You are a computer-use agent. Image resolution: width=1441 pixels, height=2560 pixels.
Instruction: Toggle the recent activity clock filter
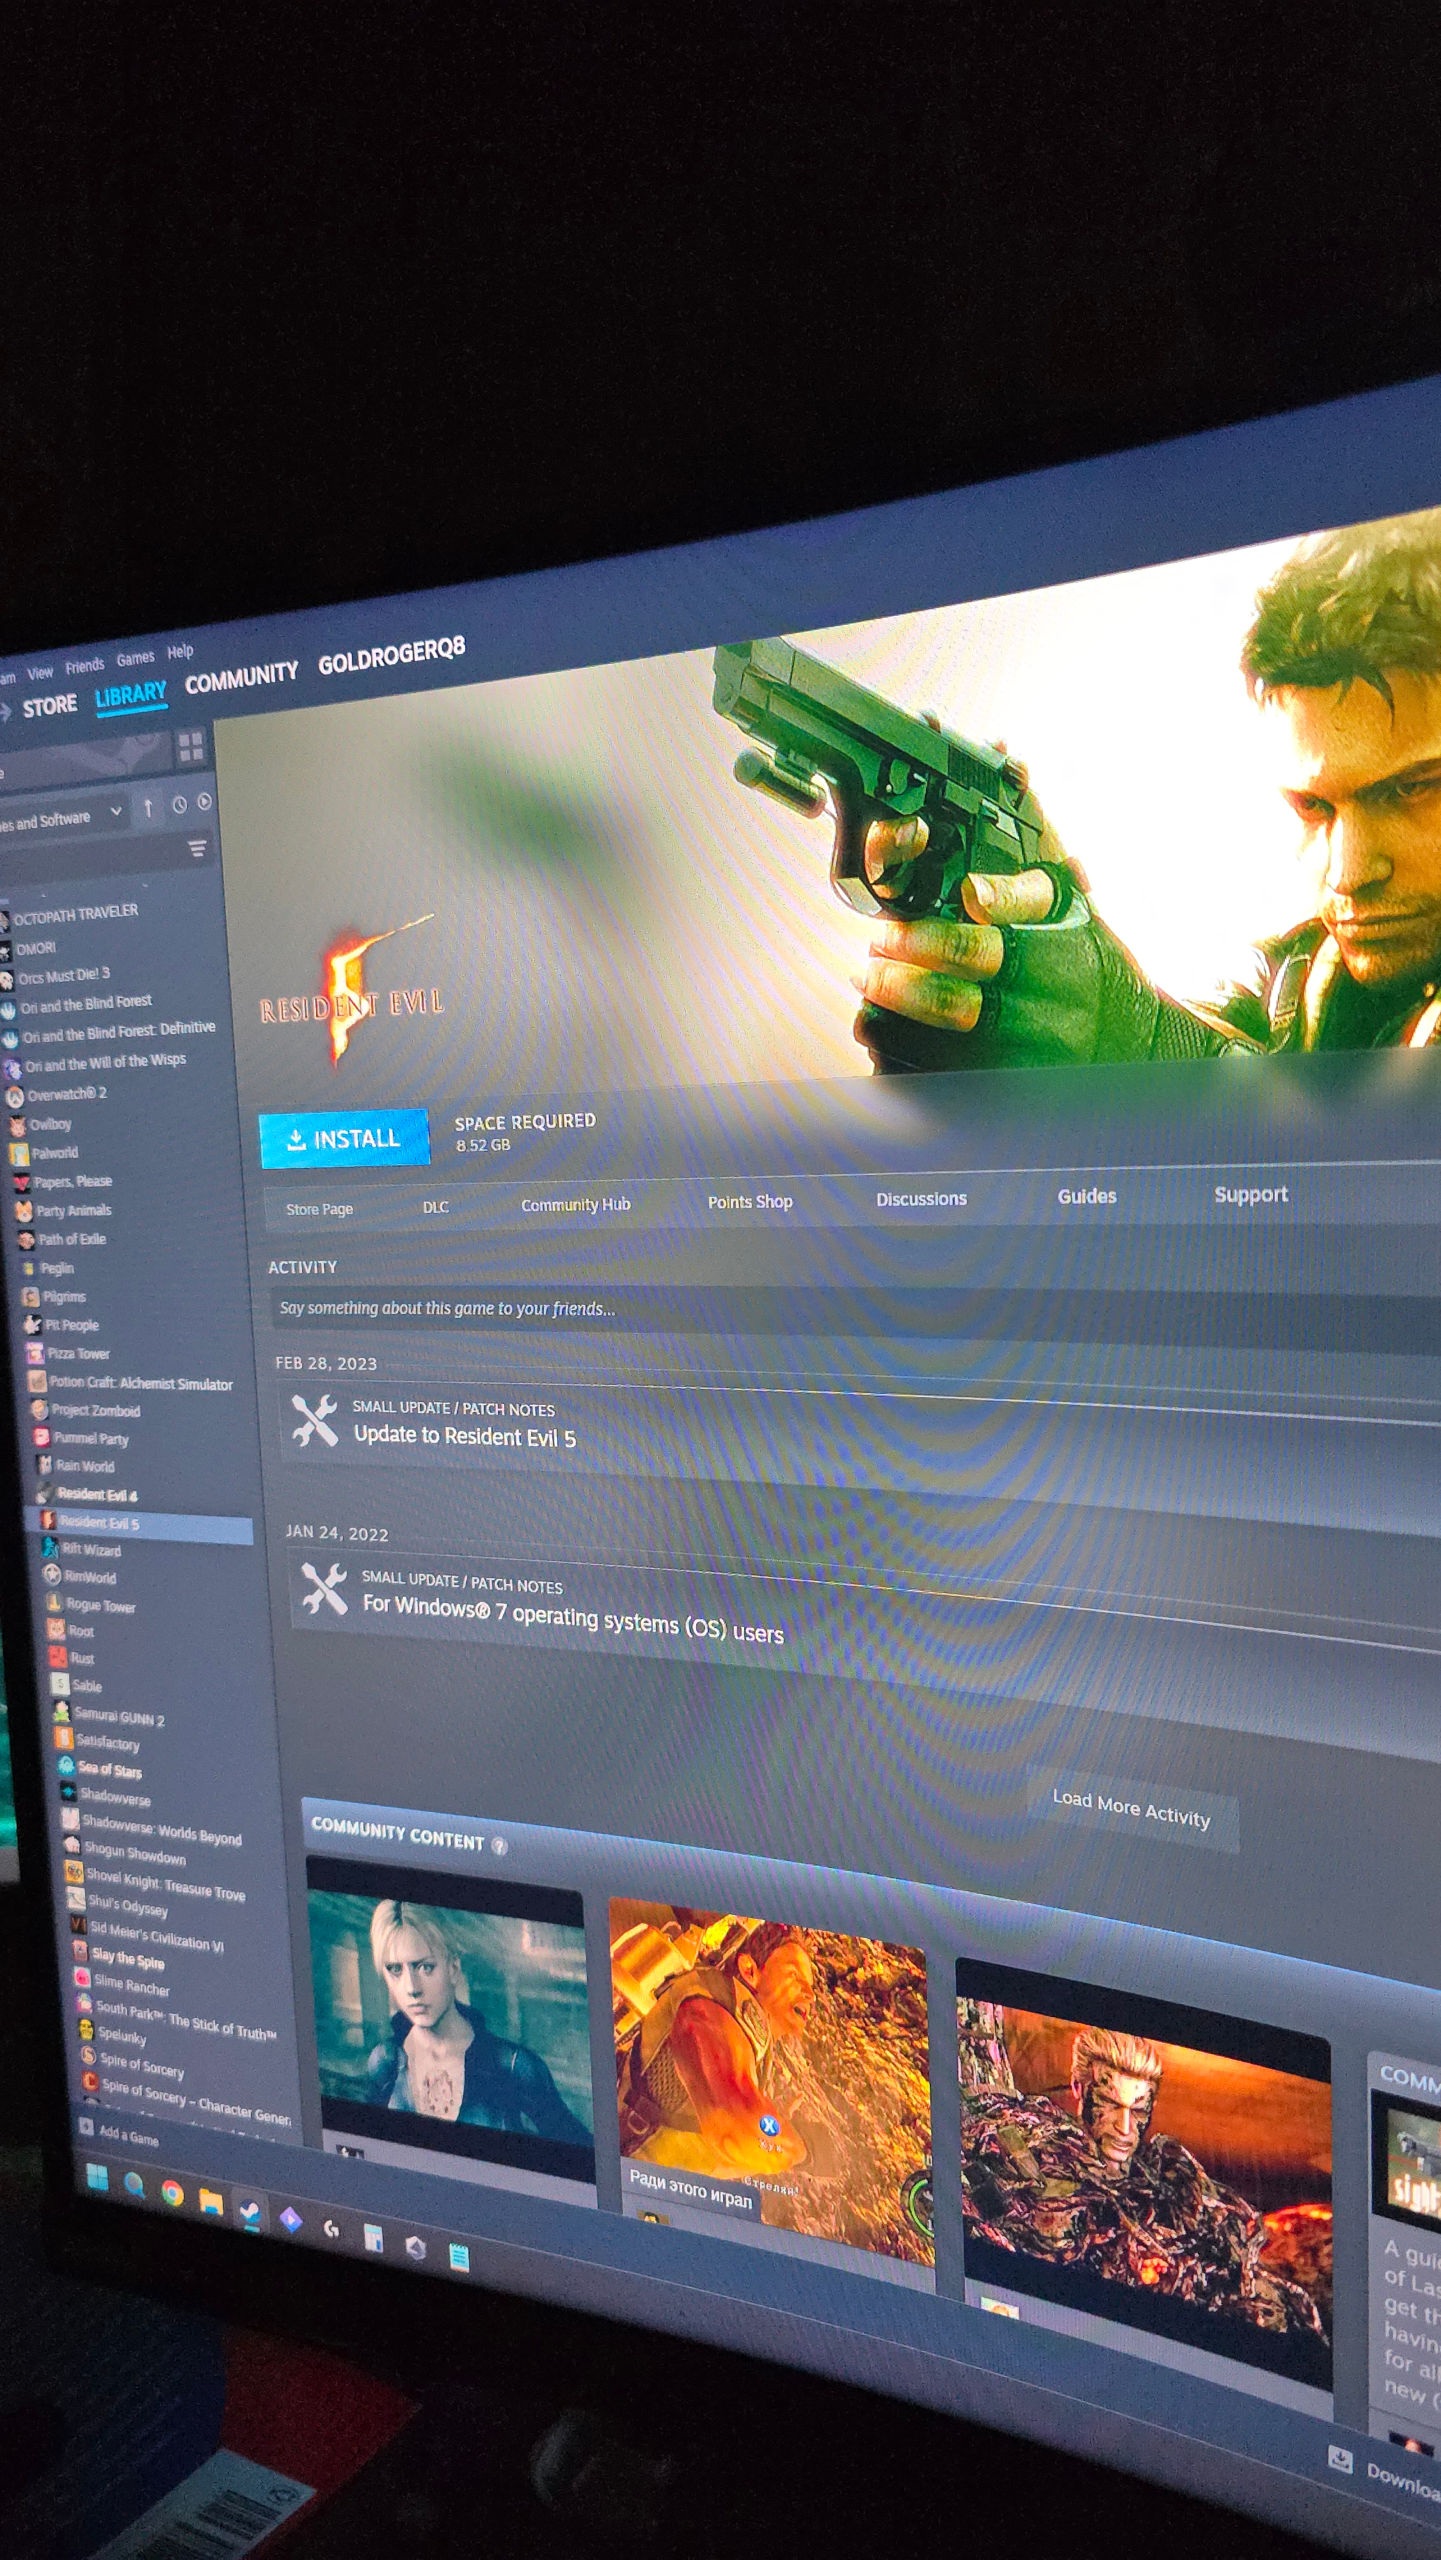tap(179, 805)
